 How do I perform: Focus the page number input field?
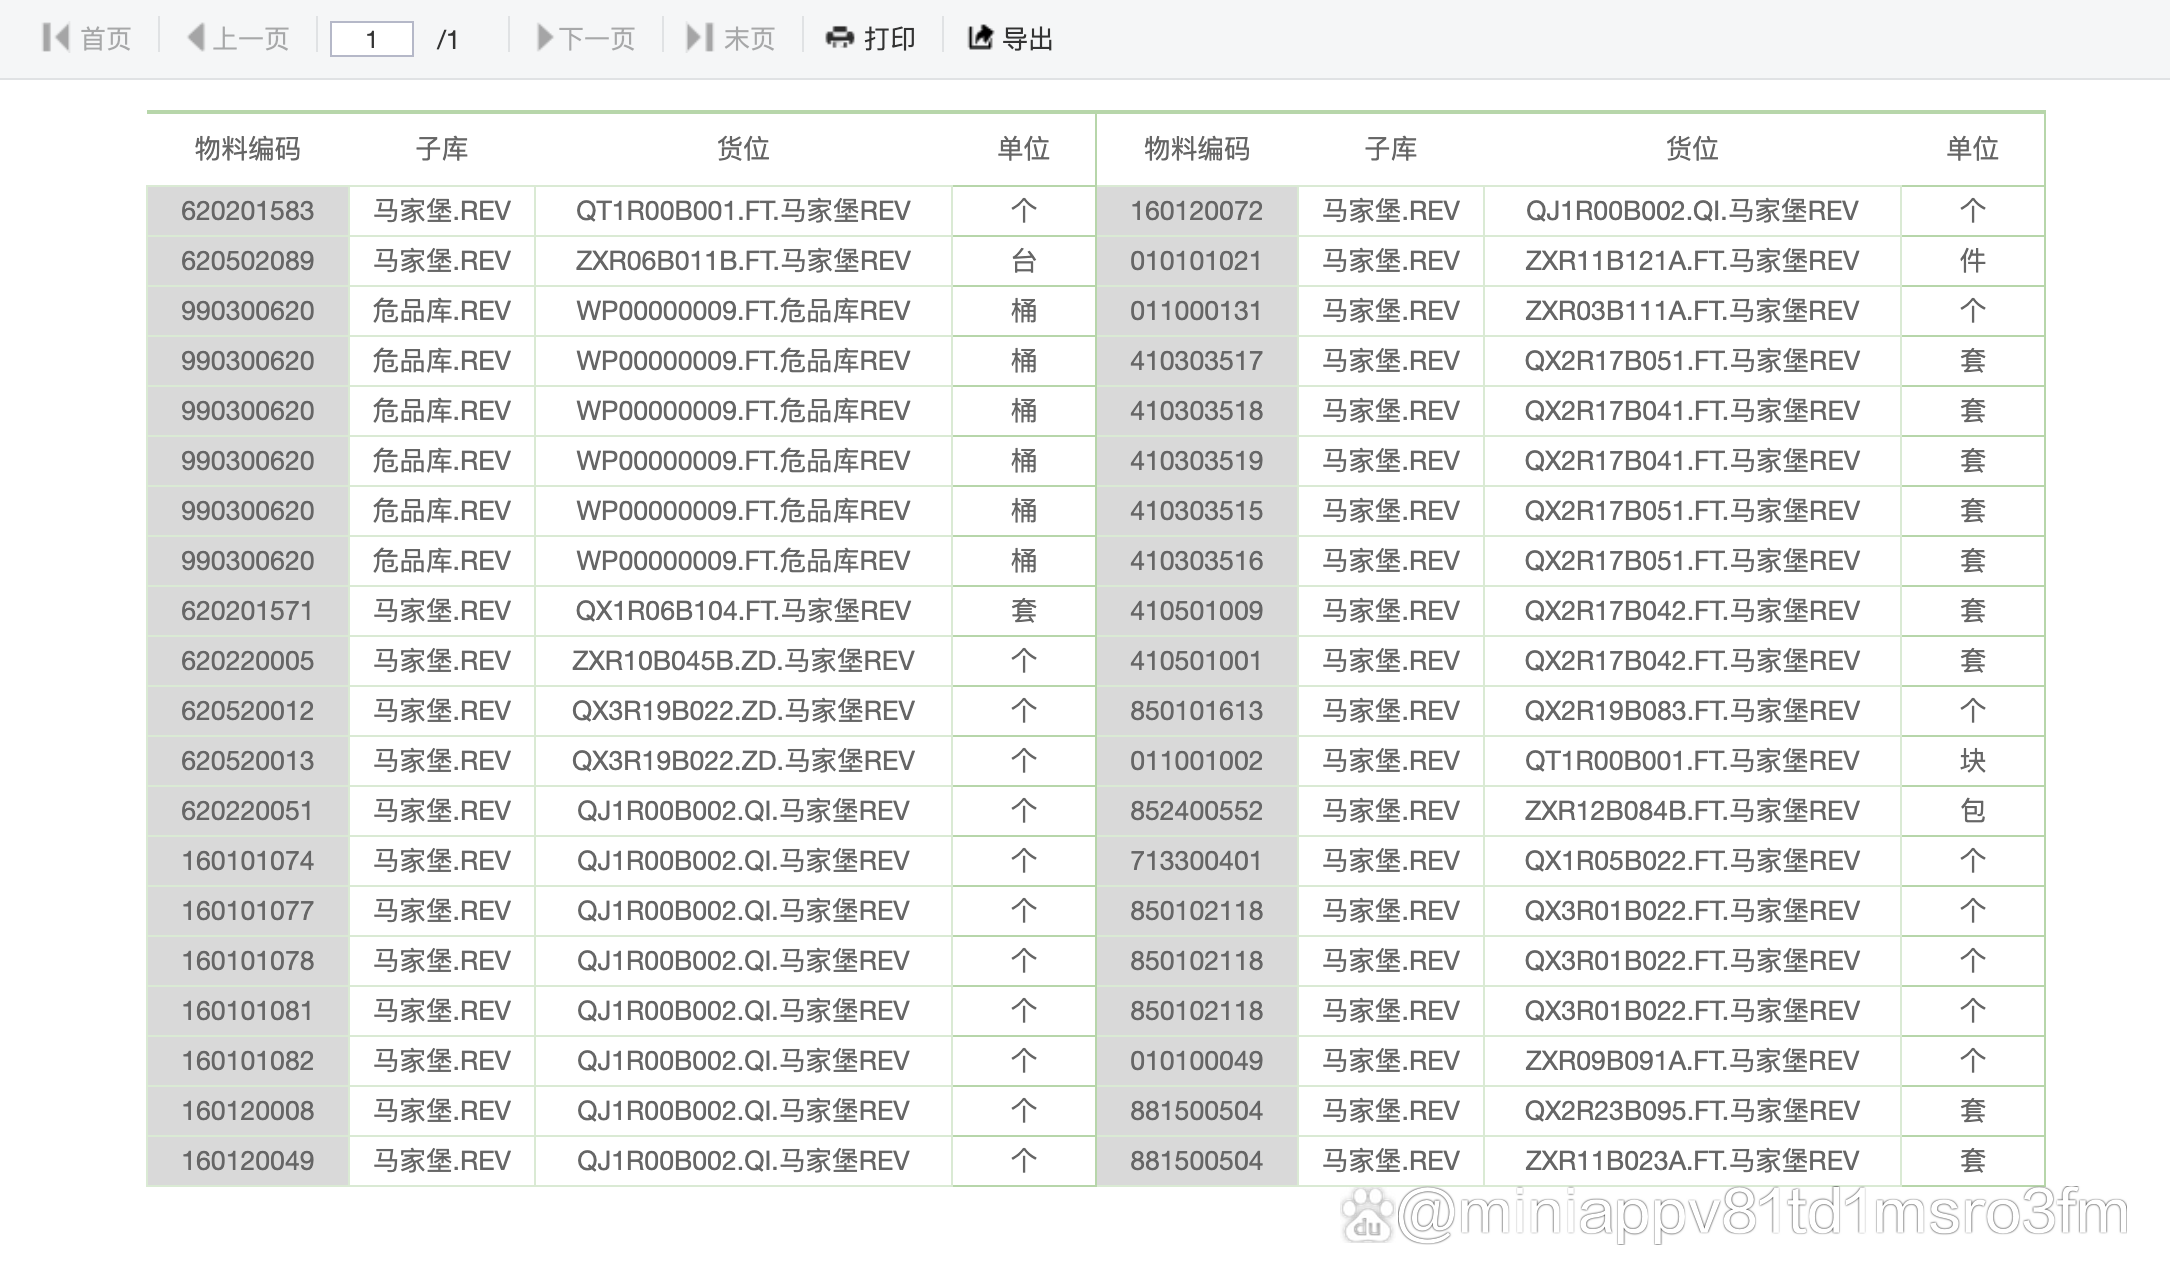(371, 39)
